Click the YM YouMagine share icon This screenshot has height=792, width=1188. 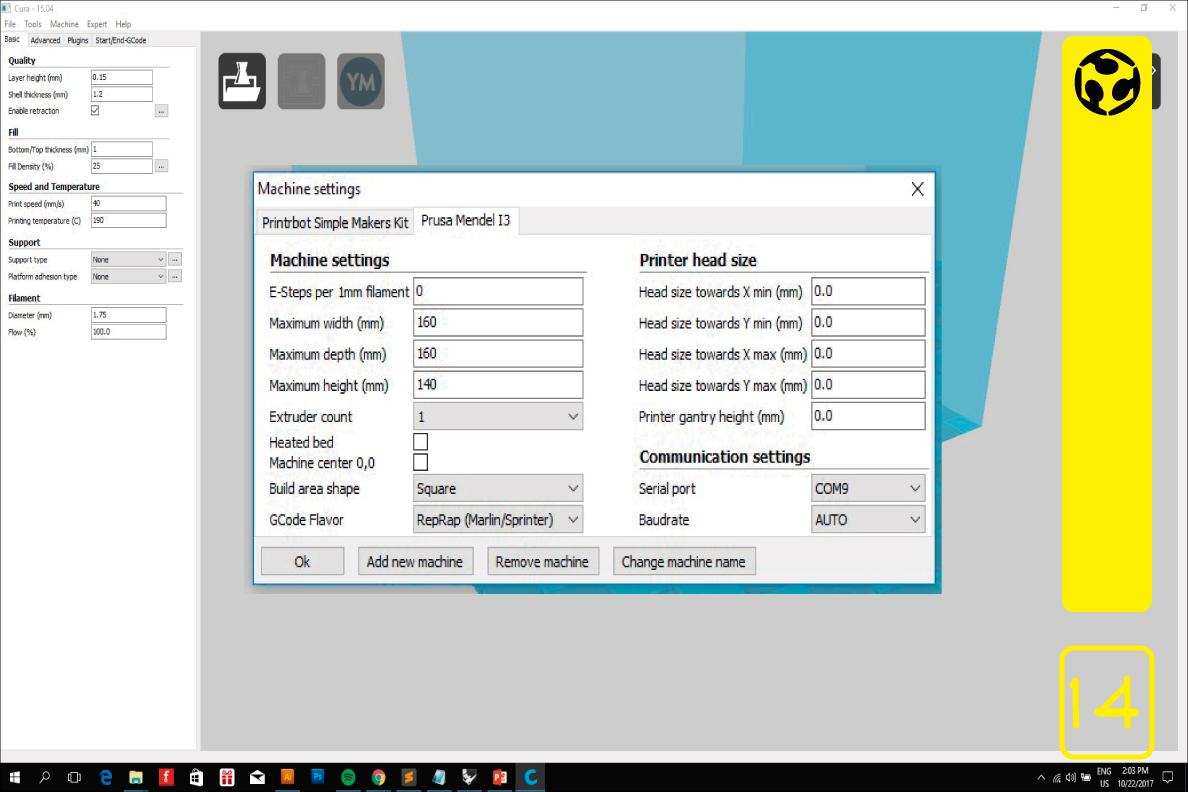(x=361, y=81)
